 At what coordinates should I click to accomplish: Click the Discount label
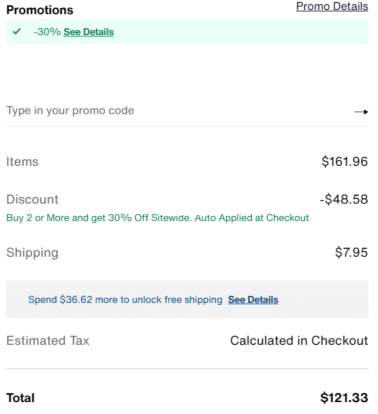tap(32, 199)
